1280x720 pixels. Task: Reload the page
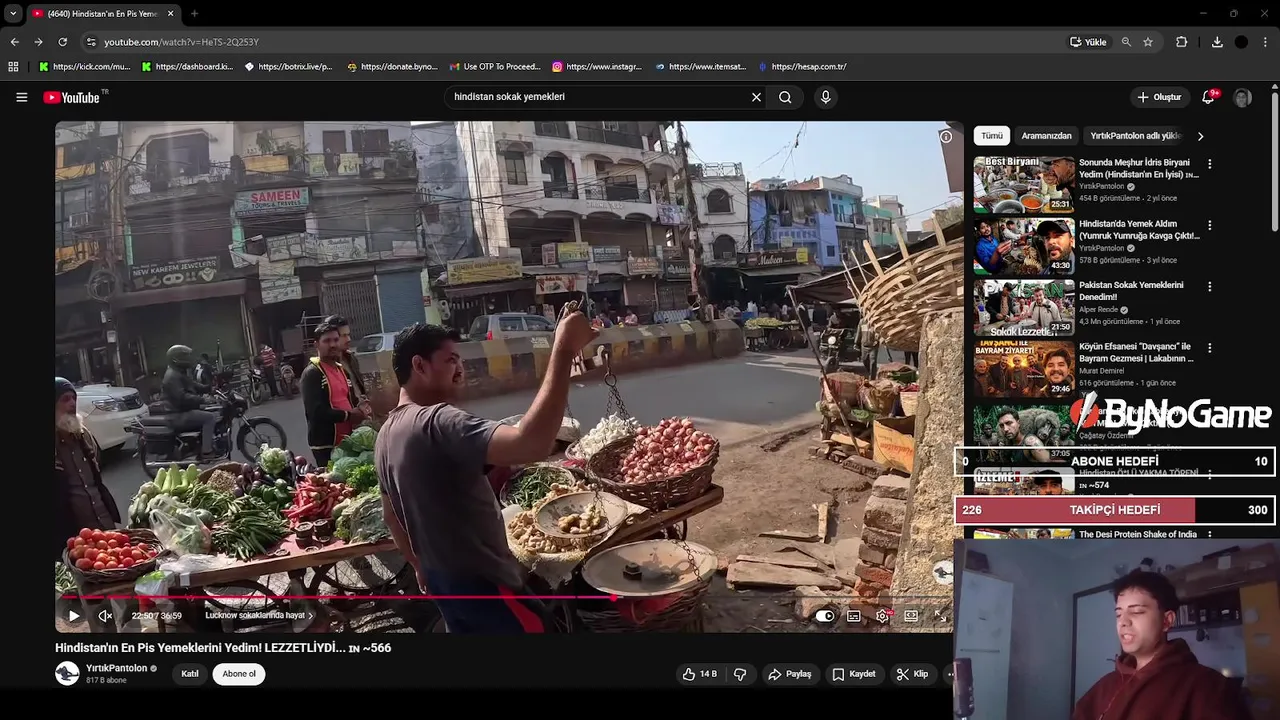[62, 42]
